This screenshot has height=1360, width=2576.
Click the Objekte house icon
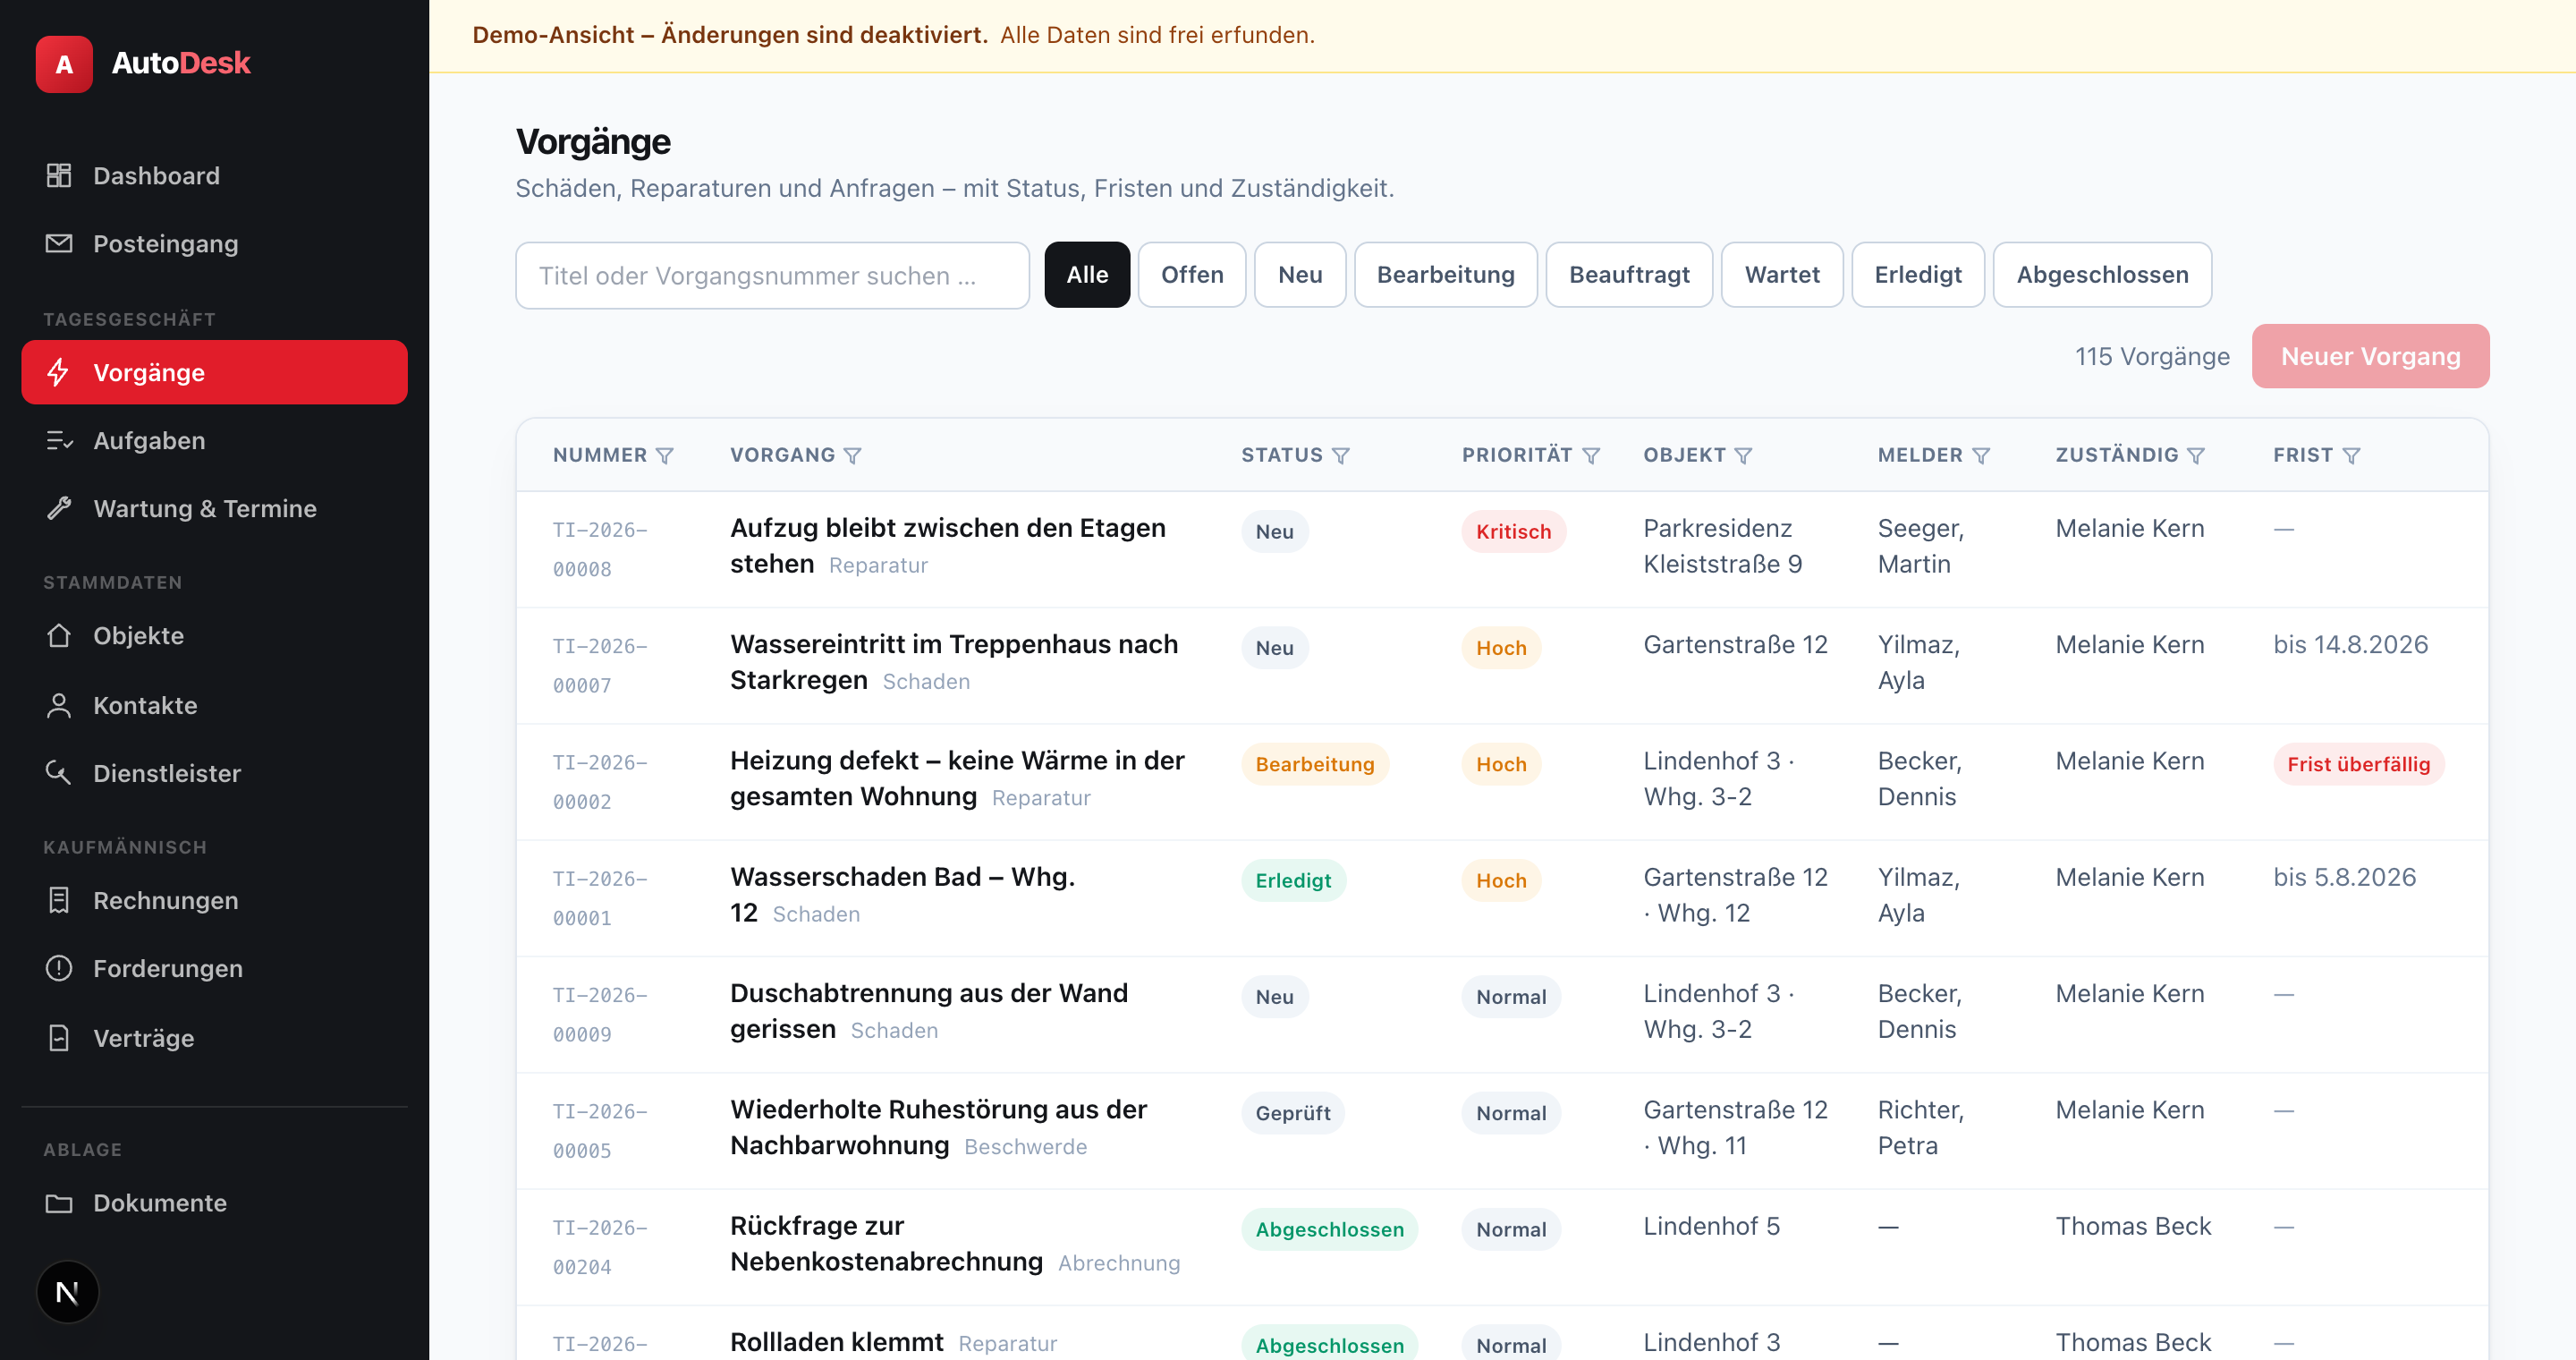(59, 635)
